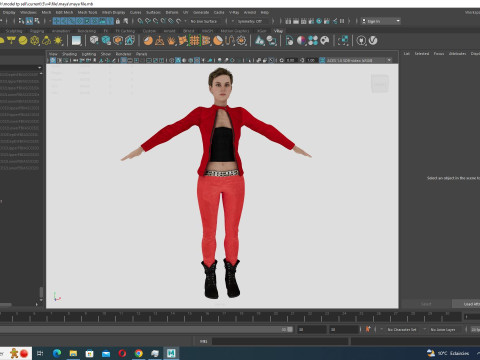
Task: Select the VRay shelf tab
Action: click(x=278, y=31)
